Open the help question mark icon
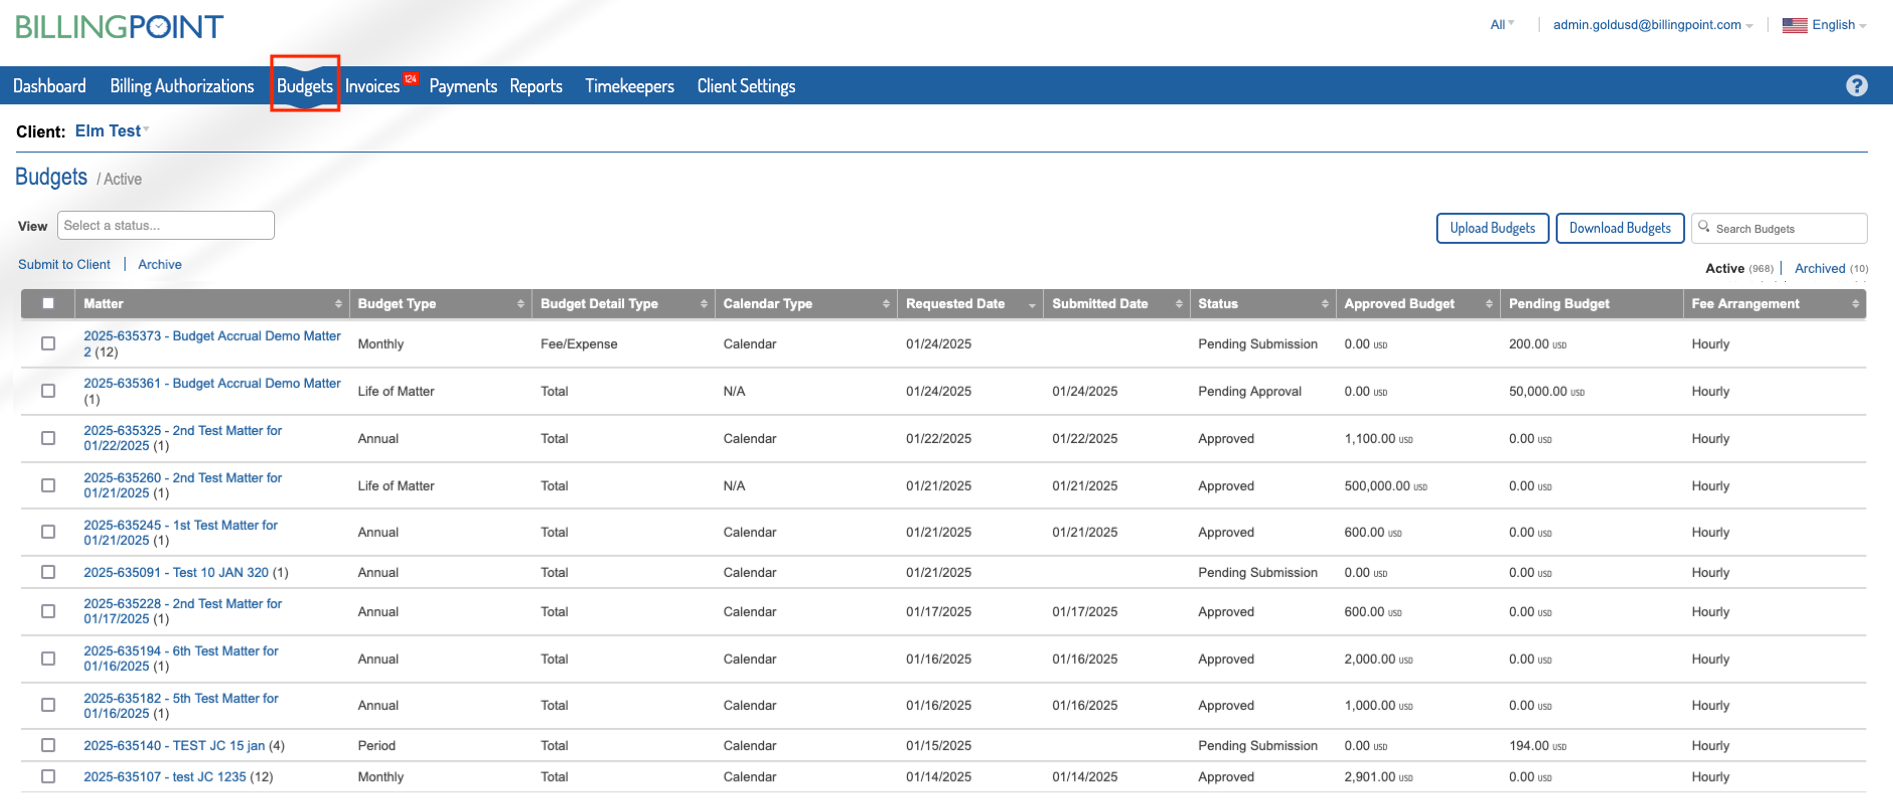The width and height of the screenshot is (1893, 800). coord(1856,86)
